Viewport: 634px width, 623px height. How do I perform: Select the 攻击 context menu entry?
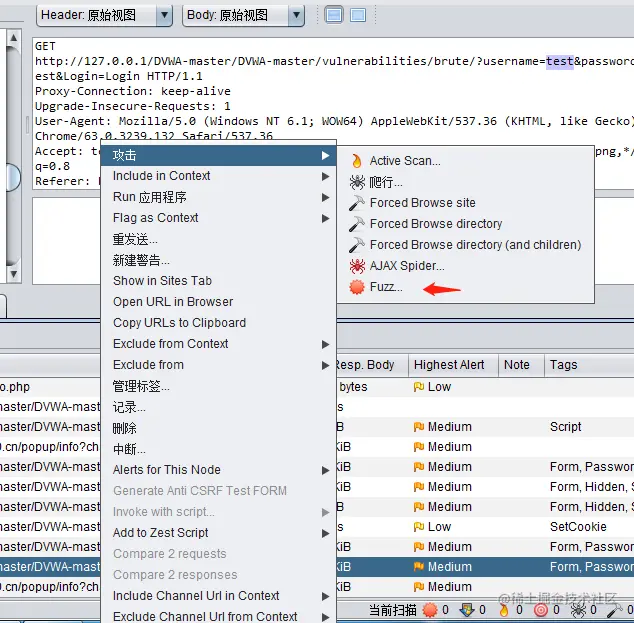pyautogui.click(x=218, y=155)
